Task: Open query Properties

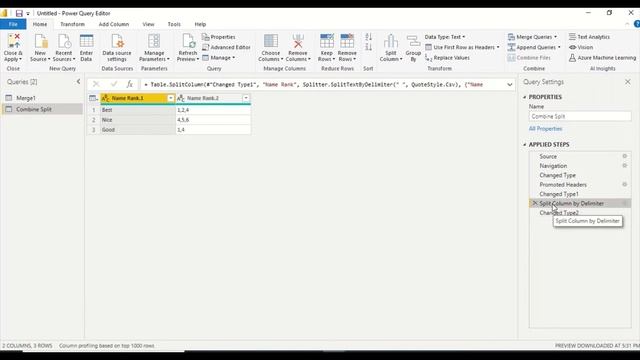Action: point(219,37)
